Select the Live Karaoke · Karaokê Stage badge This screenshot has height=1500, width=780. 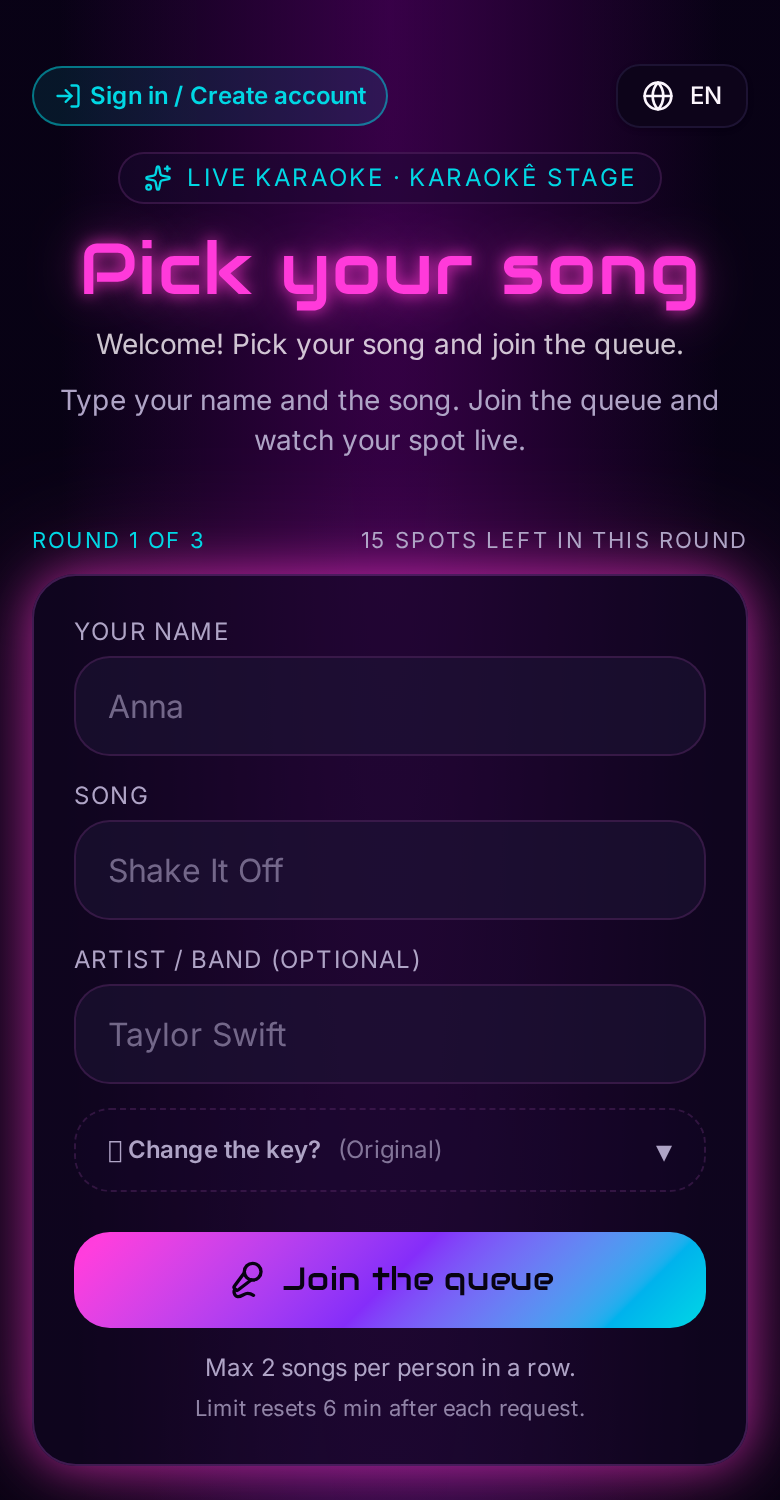[x=390, y=178]
